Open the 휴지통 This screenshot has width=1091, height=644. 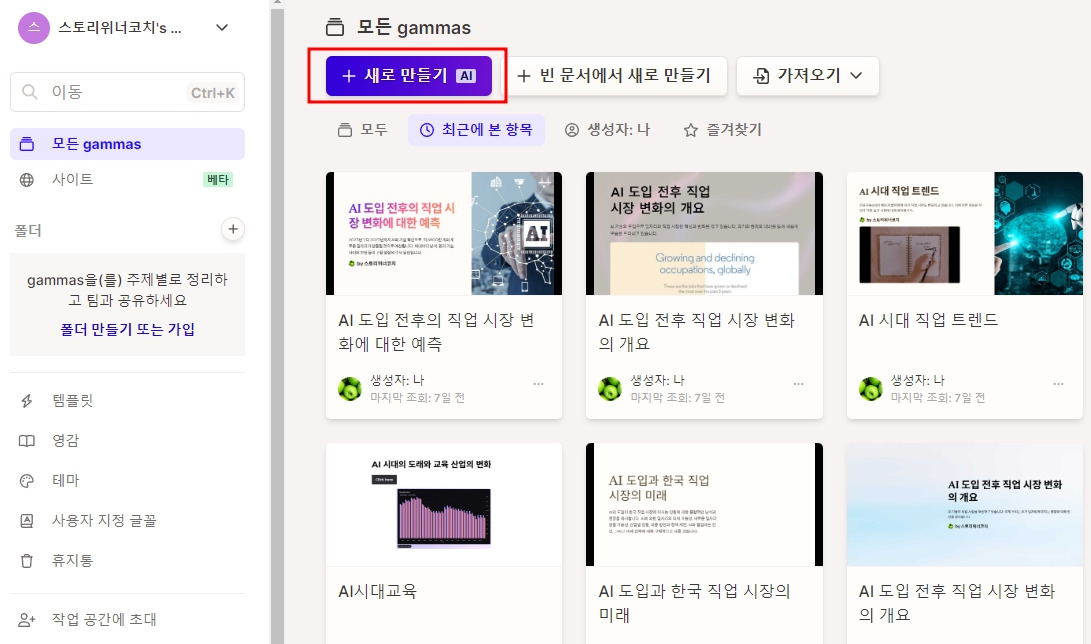(70, 559)
